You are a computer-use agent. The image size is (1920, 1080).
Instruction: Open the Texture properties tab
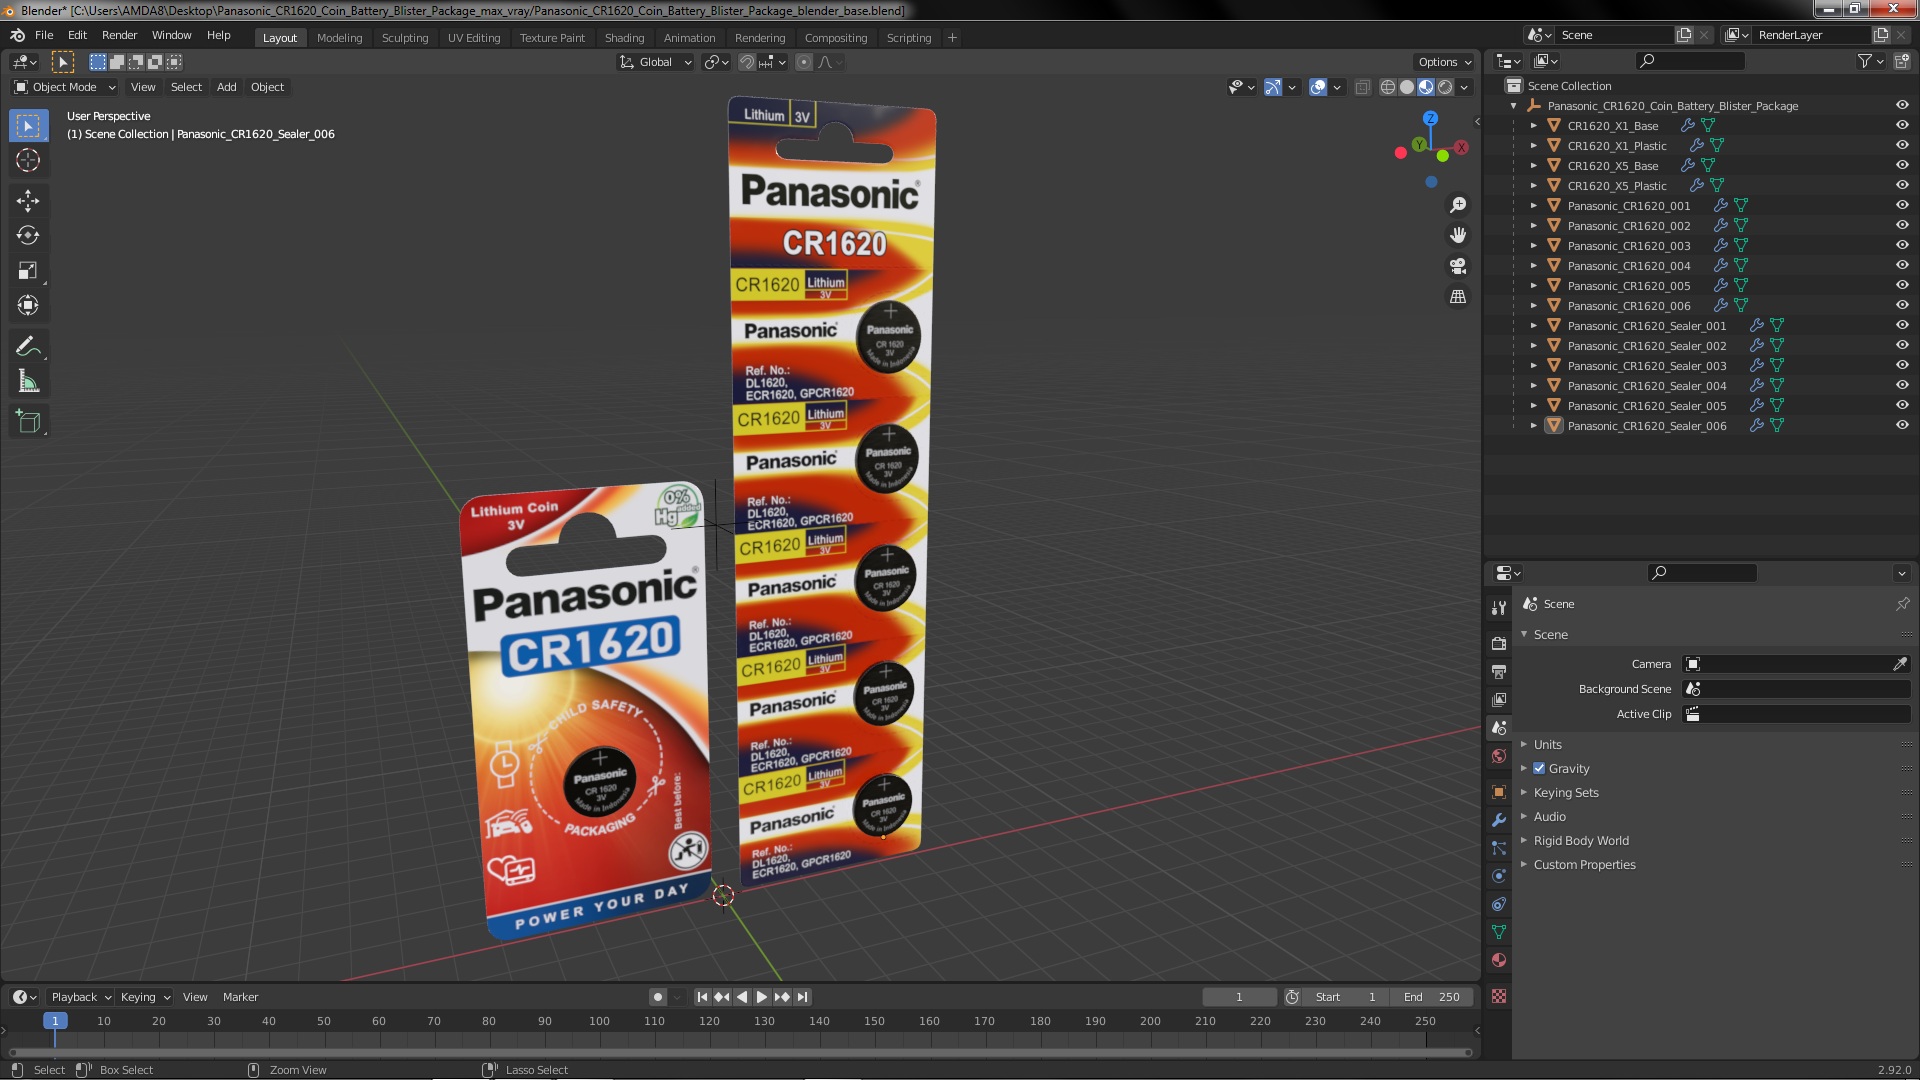click(1498, 996)
